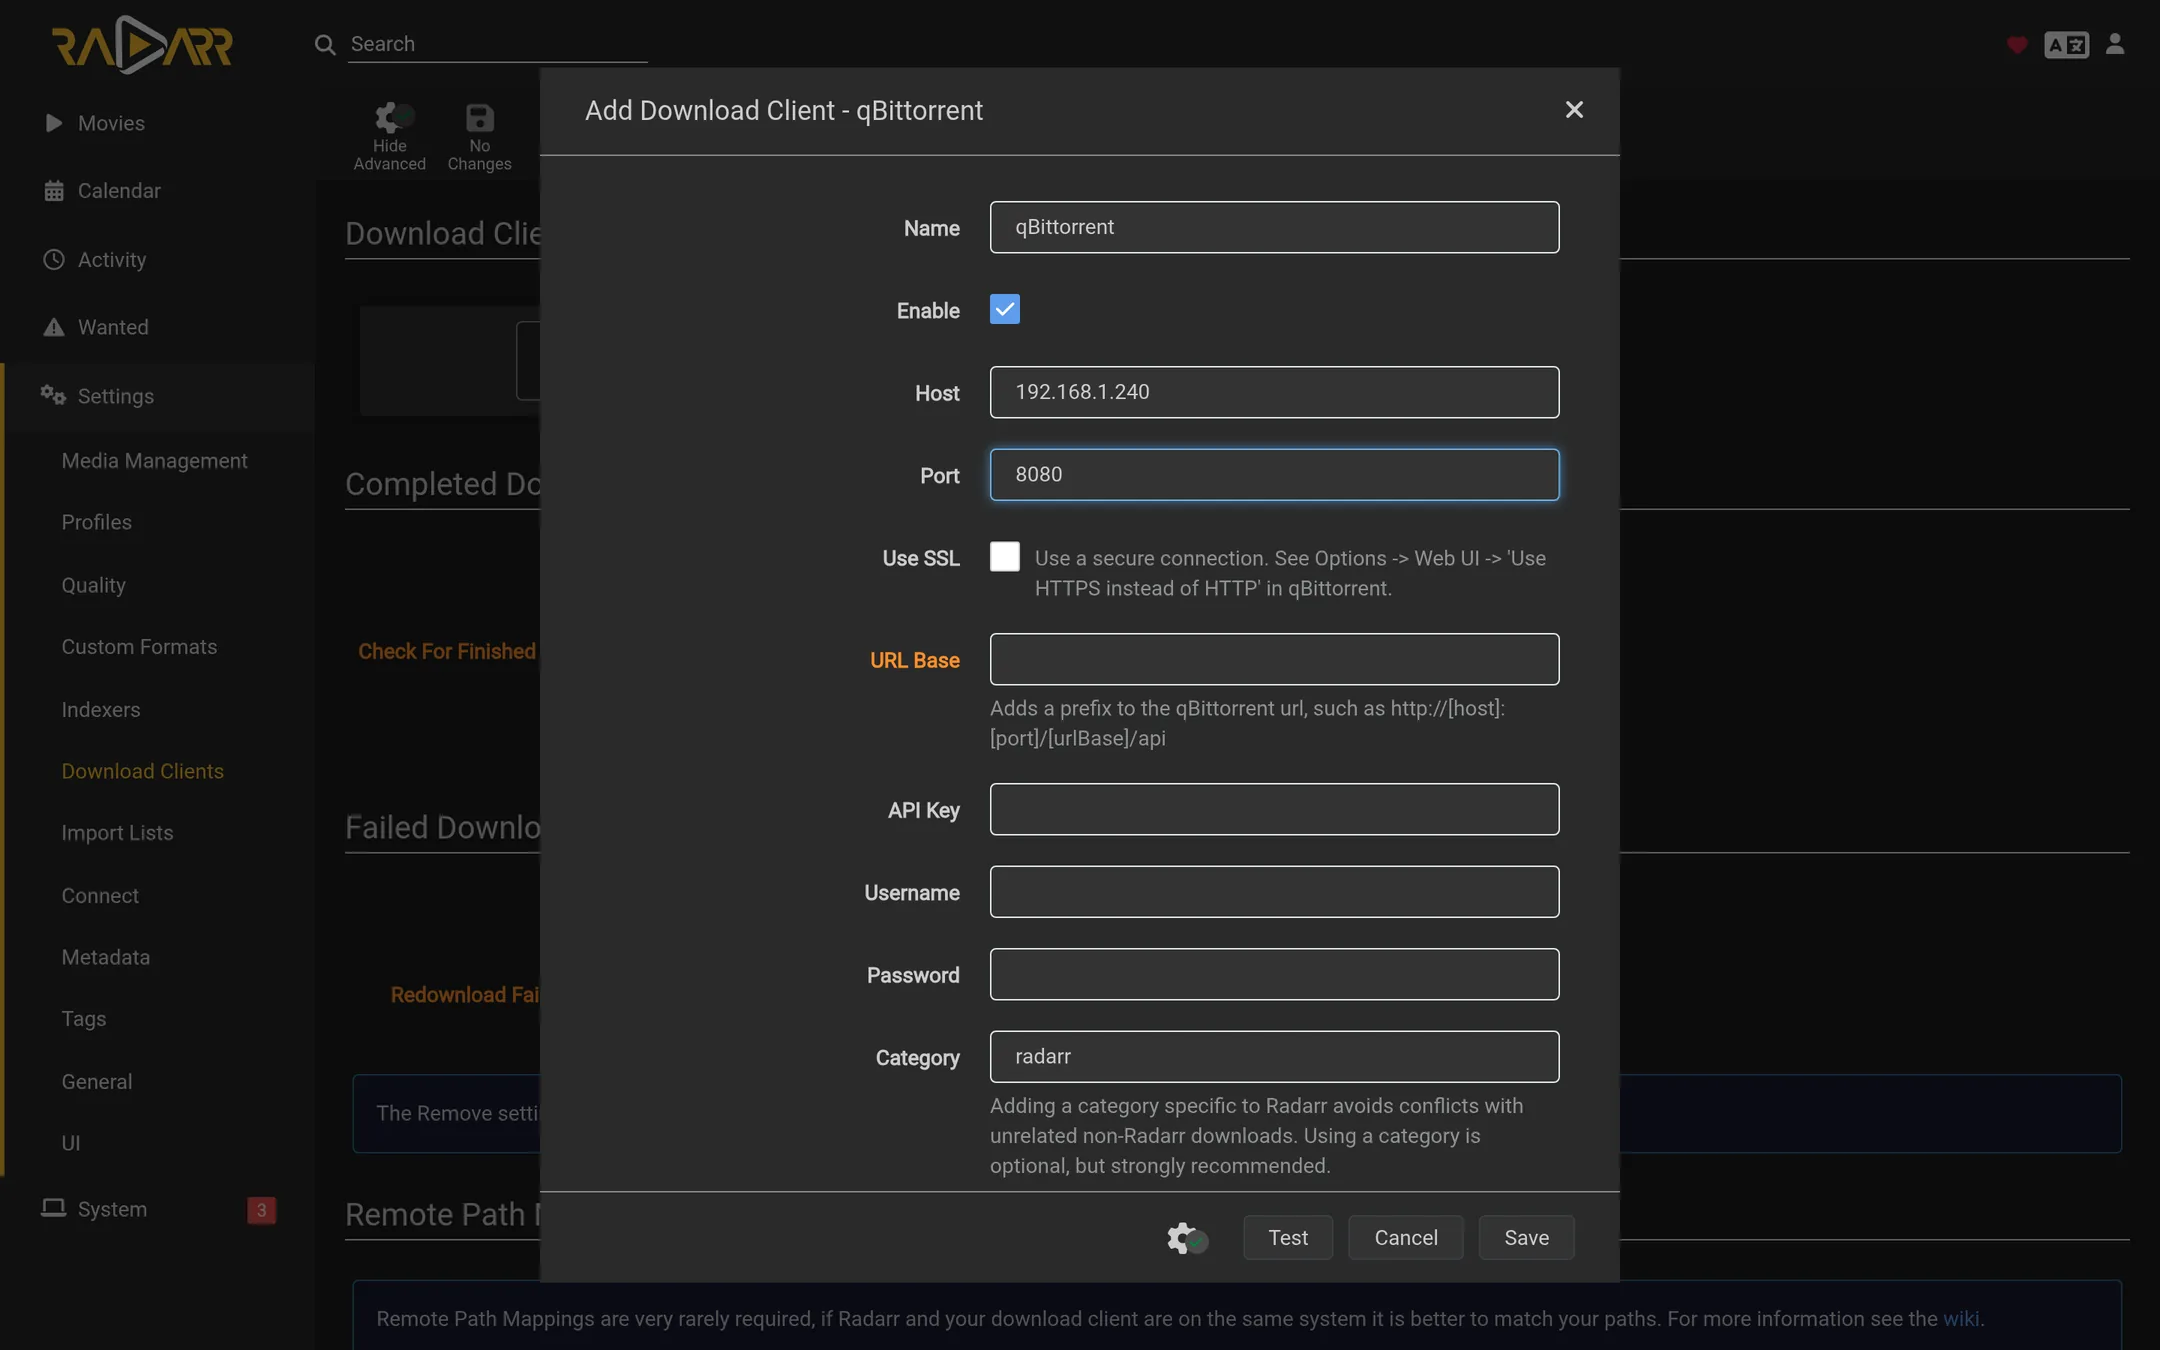Click the Username input field
2160x1350 pixels.
point(1274,892)
